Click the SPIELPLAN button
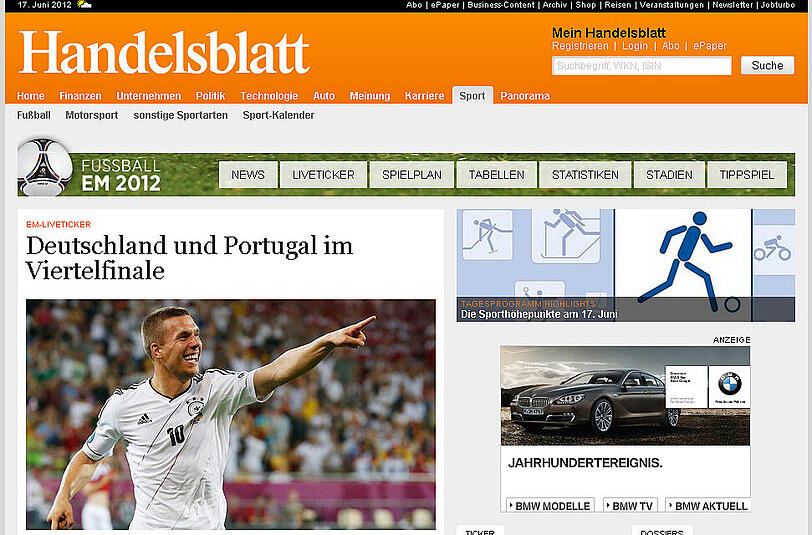812x535 pixels. tap(412, 175)
